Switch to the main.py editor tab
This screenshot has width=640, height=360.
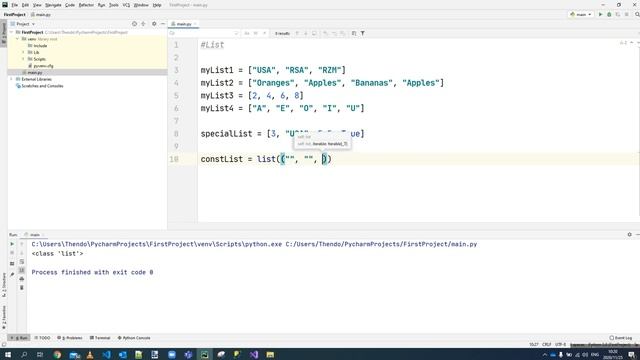183,24
